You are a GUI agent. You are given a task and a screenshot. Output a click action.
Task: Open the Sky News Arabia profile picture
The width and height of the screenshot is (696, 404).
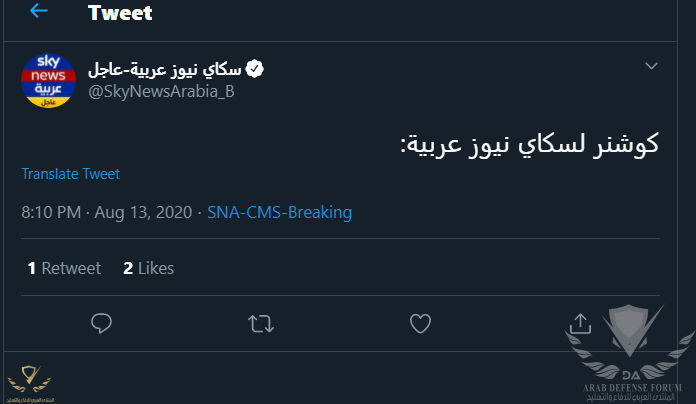coord(48,81)
